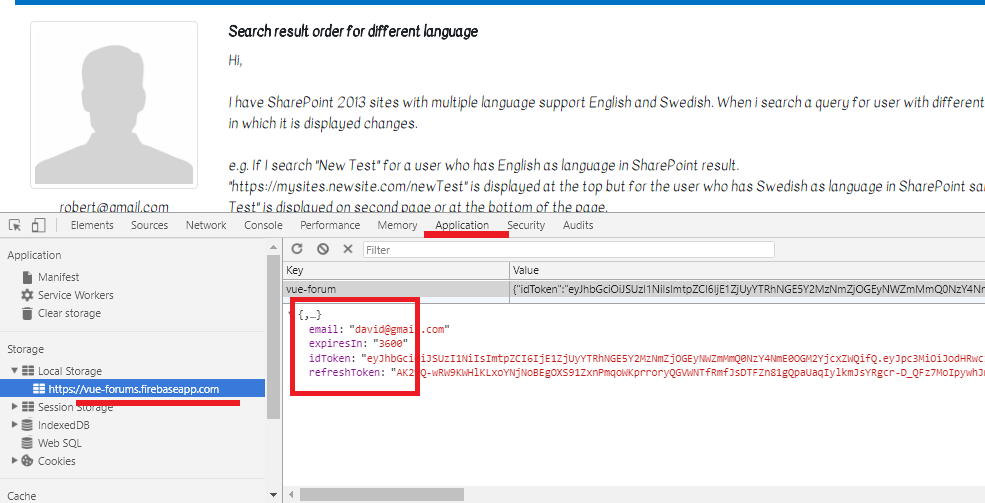The height and width of the screenshot is (503, 985).
Task: Select the vue-forum key row
Action: click(x=634, y=289)
